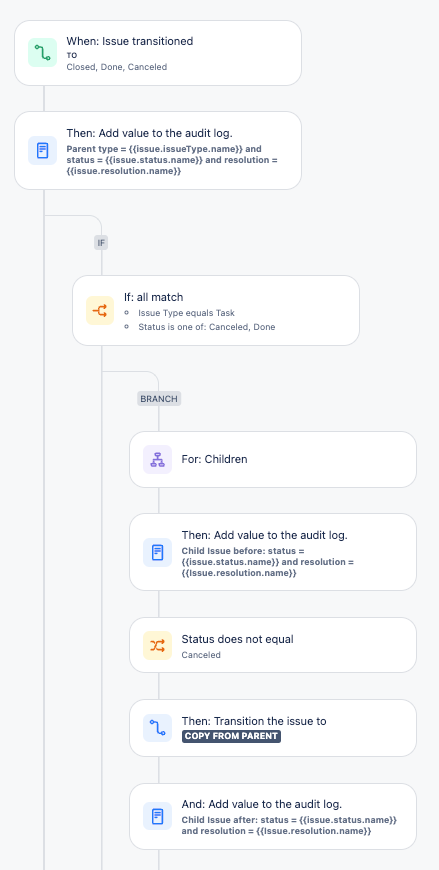This screenshot has width=439, height=870.
Task: Click the purple For Children hierarchy icon
Action: pyautogui.click(x=158, y=459)
